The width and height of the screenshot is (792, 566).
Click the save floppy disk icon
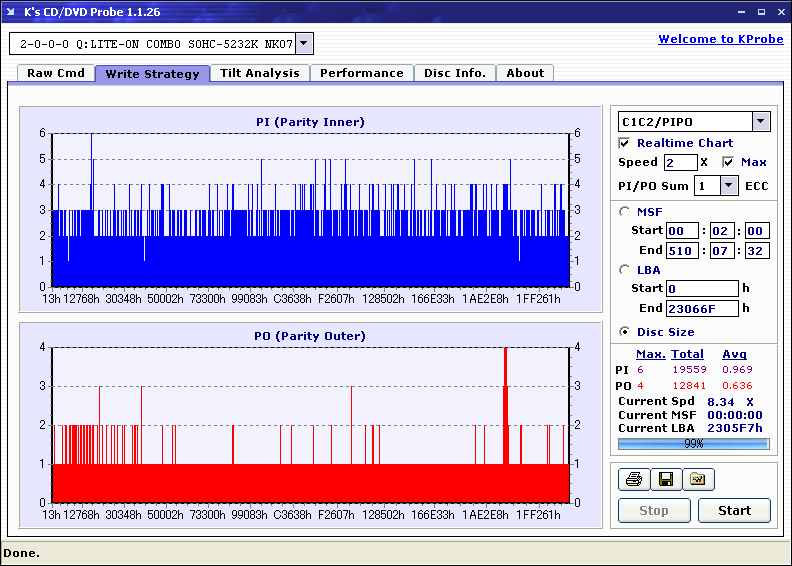(665, 480)
